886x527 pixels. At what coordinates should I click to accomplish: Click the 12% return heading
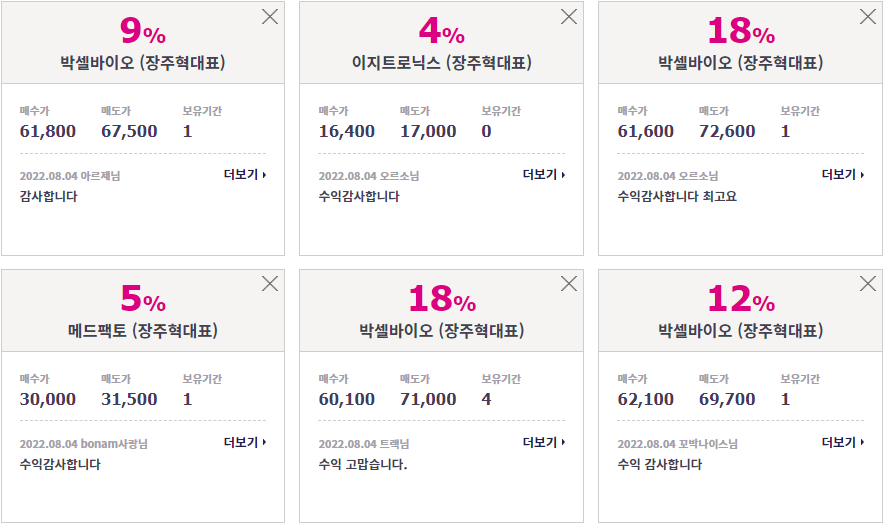click(741, 298)
